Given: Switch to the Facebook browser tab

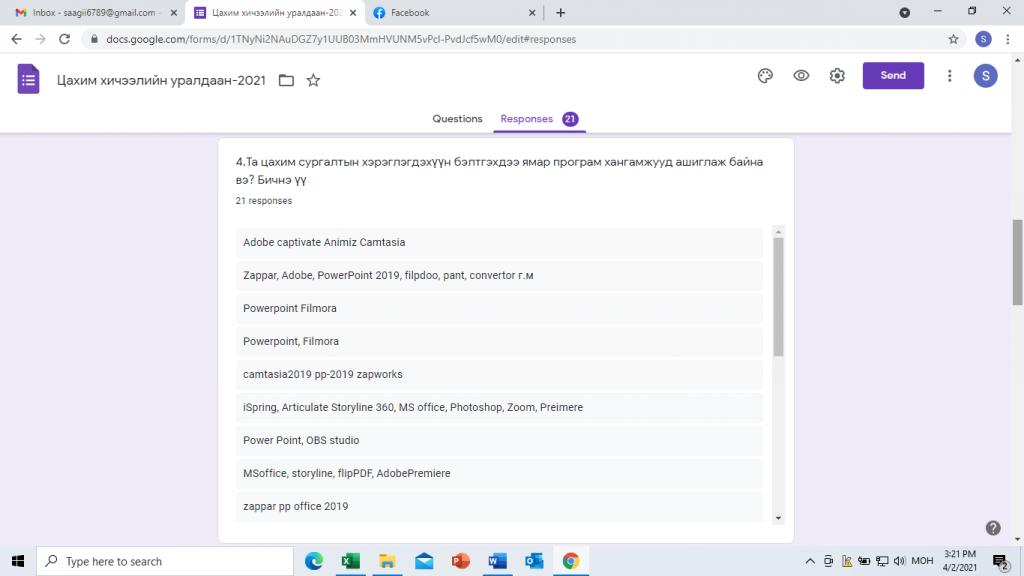Looking at the screenshot, I should click(x=455, y=12).
